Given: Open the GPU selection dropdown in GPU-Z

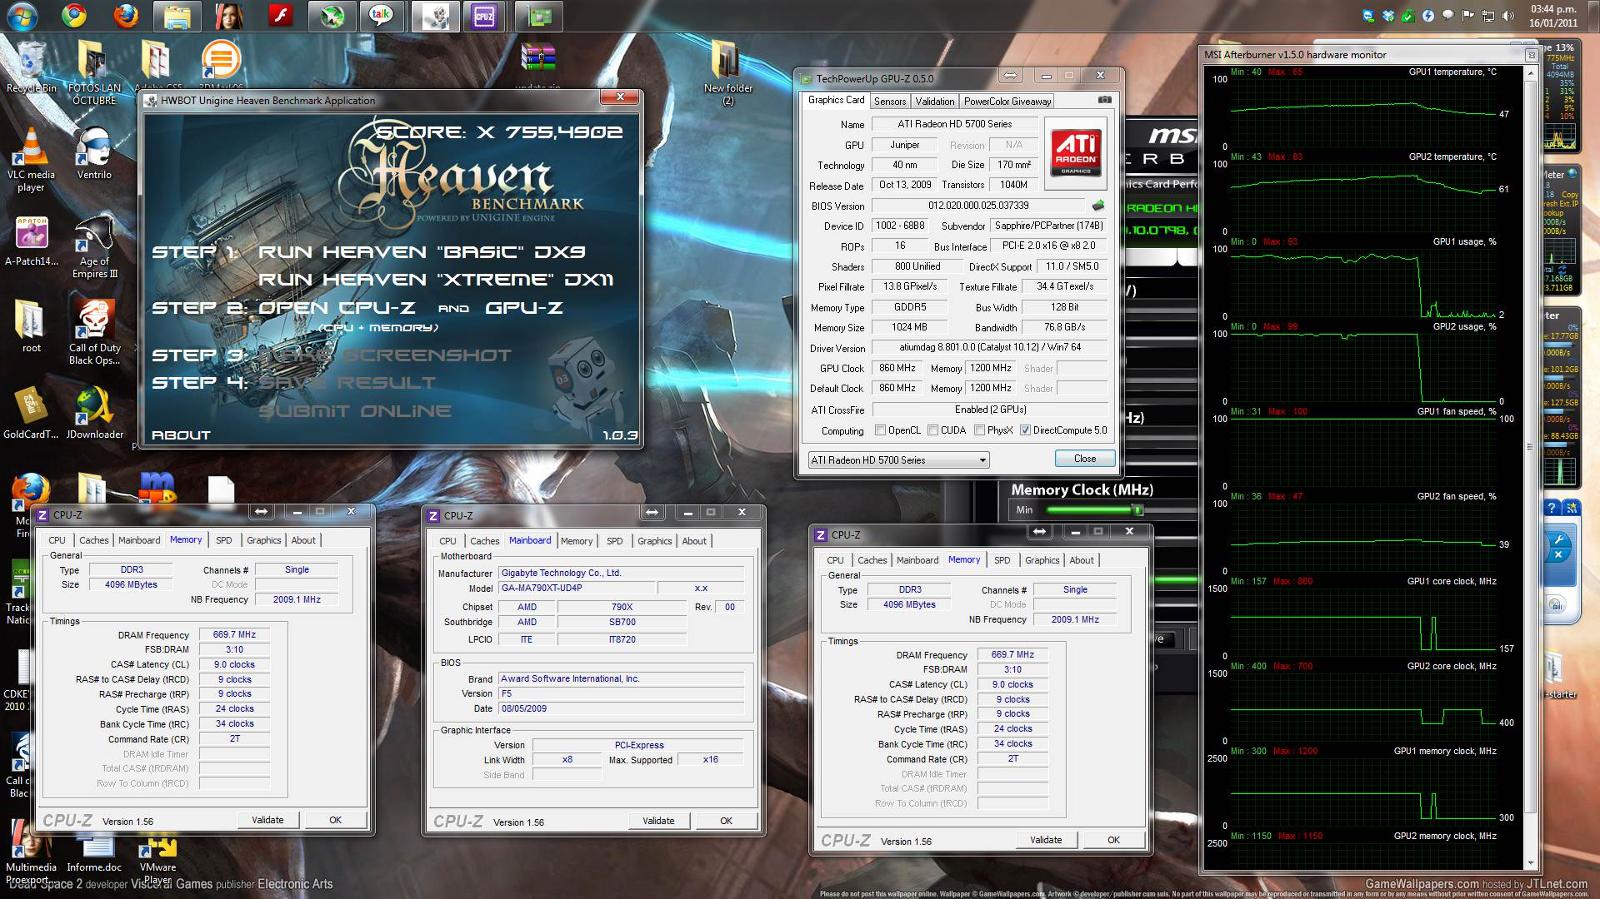Looking at the screenshot, I should click(x=898, y=460).
